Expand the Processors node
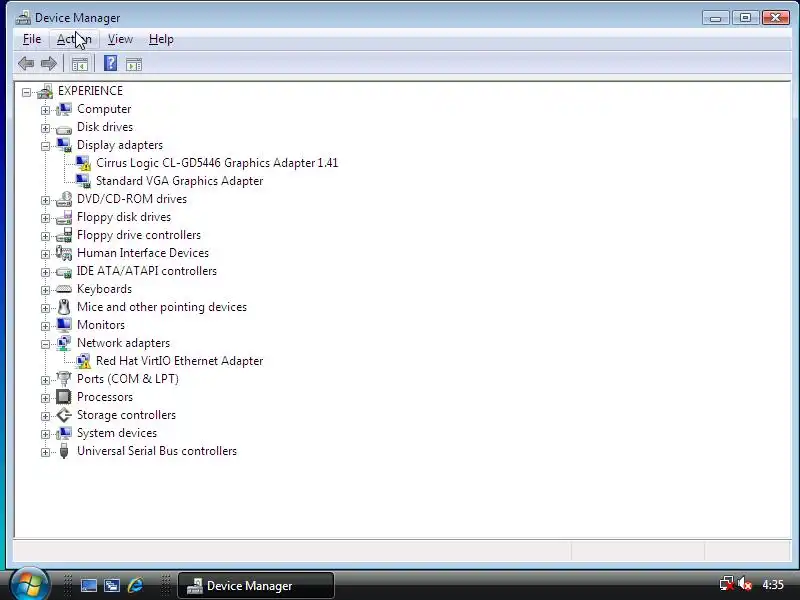800x600 pixels. point(45,398)
